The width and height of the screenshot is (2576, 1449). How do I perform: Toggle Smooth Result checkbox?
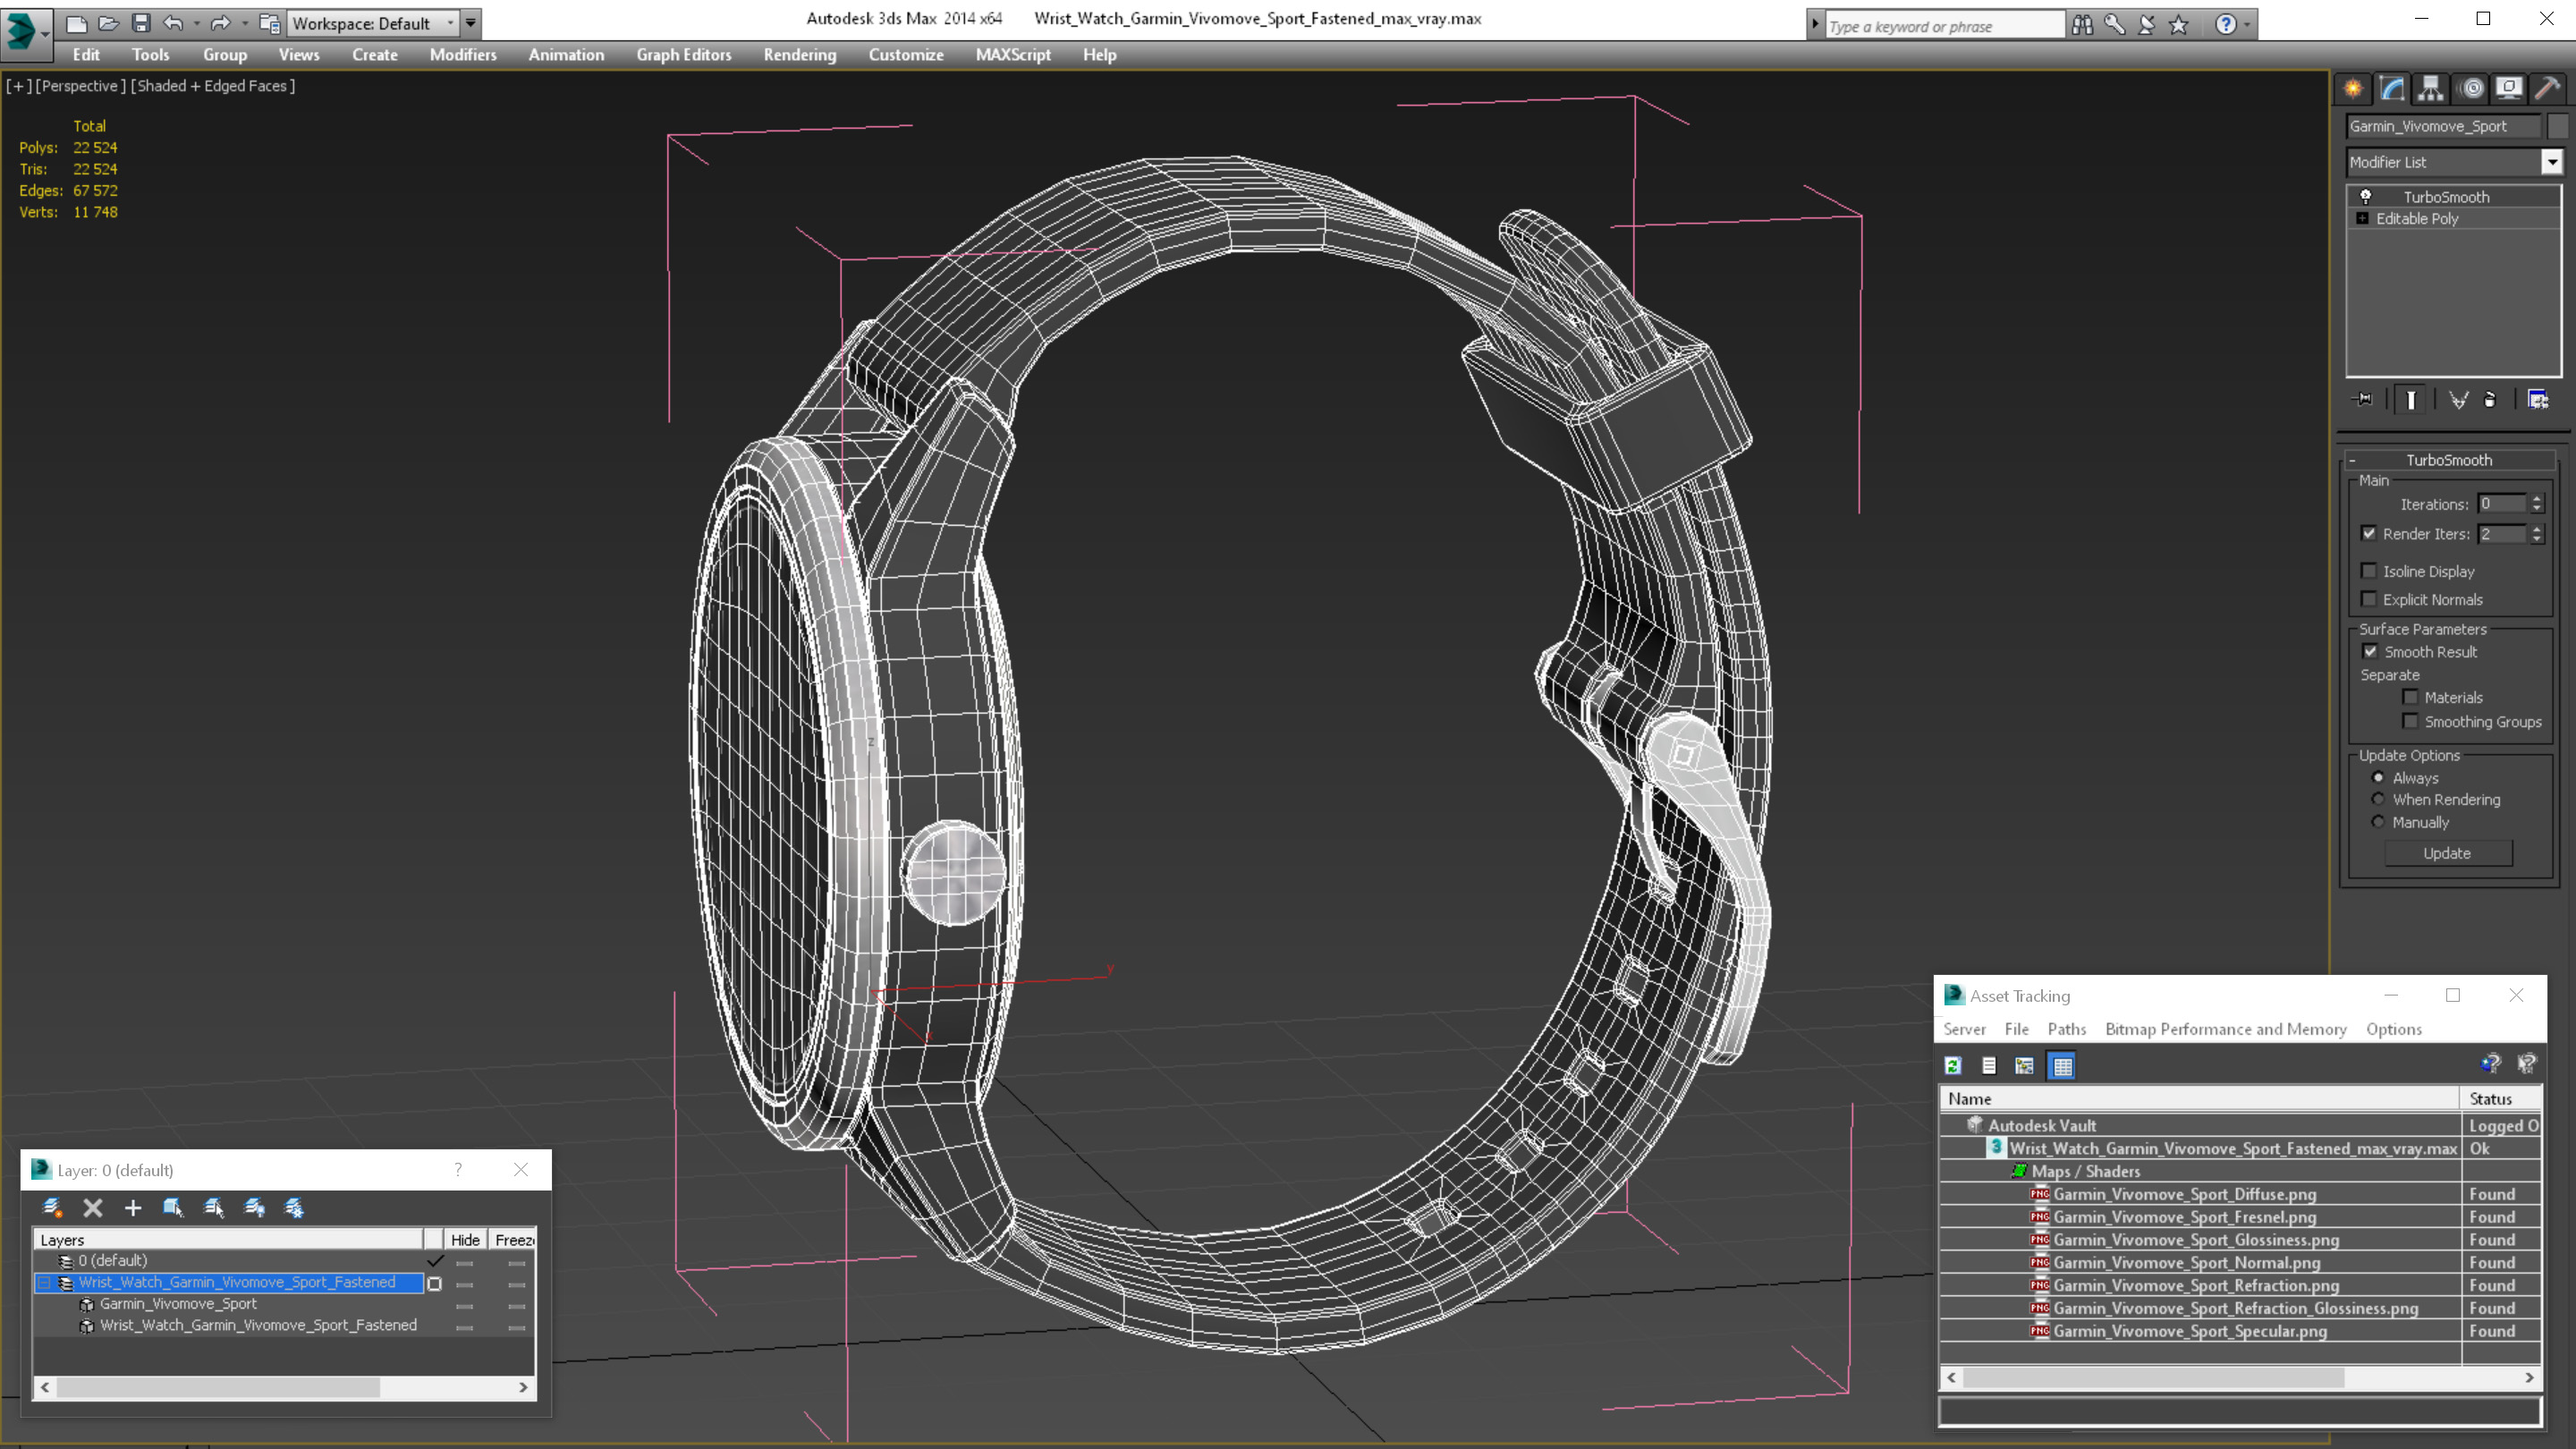click(2370, 652)
